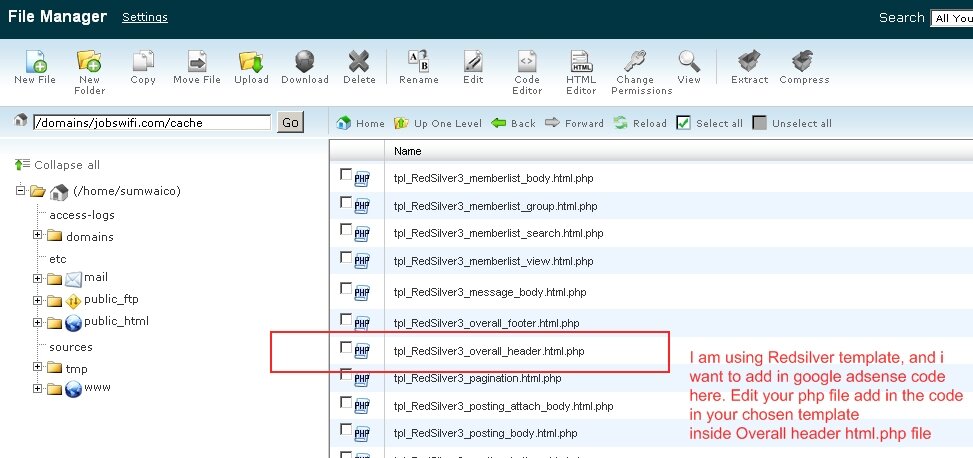Tick checkbox for overall_header.html.php
The image size is (973, 458).
coord(346,347)
